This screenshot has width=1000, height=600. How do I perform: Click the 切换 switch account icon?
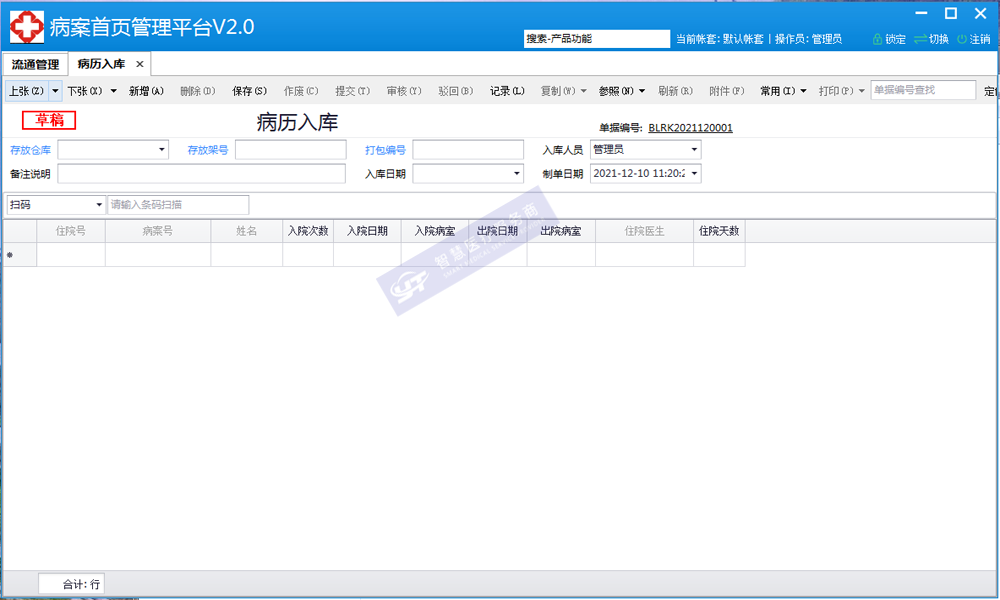[x=921, y=39]
